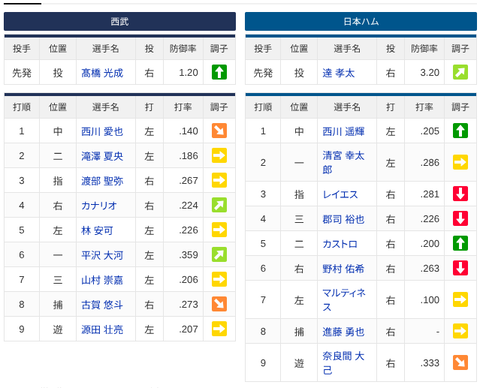The height and width of the screenshot is (388, 480).
Task: Click the yellow arrow for 進藤 勇也
Action: coord(460,331)
